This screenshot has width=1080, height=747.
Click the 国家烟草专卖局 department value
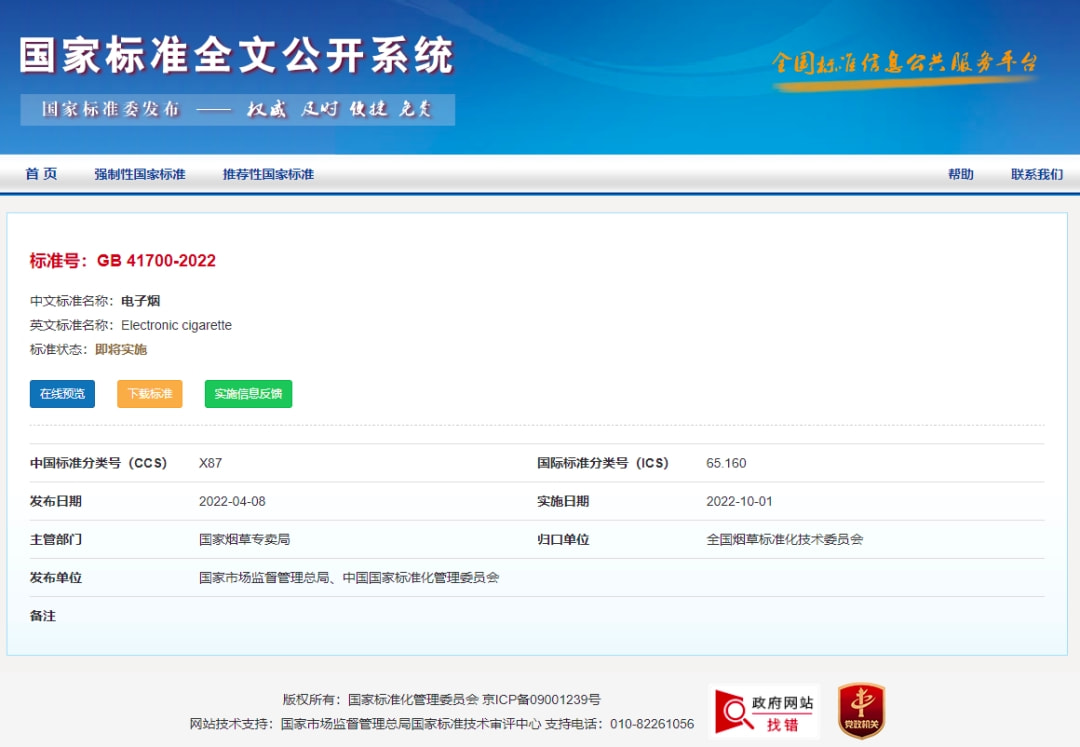tap(244, 539)
